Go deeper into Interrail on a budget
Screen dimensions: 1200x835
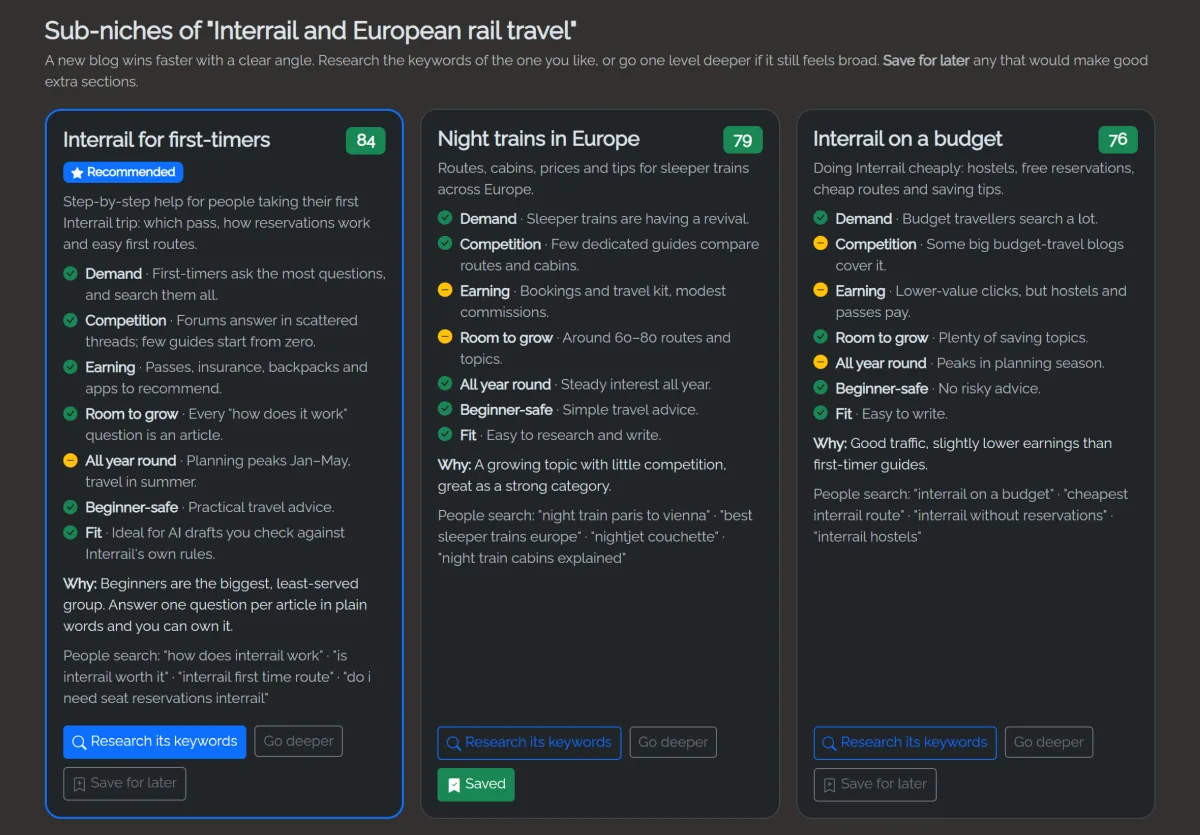1049,743
